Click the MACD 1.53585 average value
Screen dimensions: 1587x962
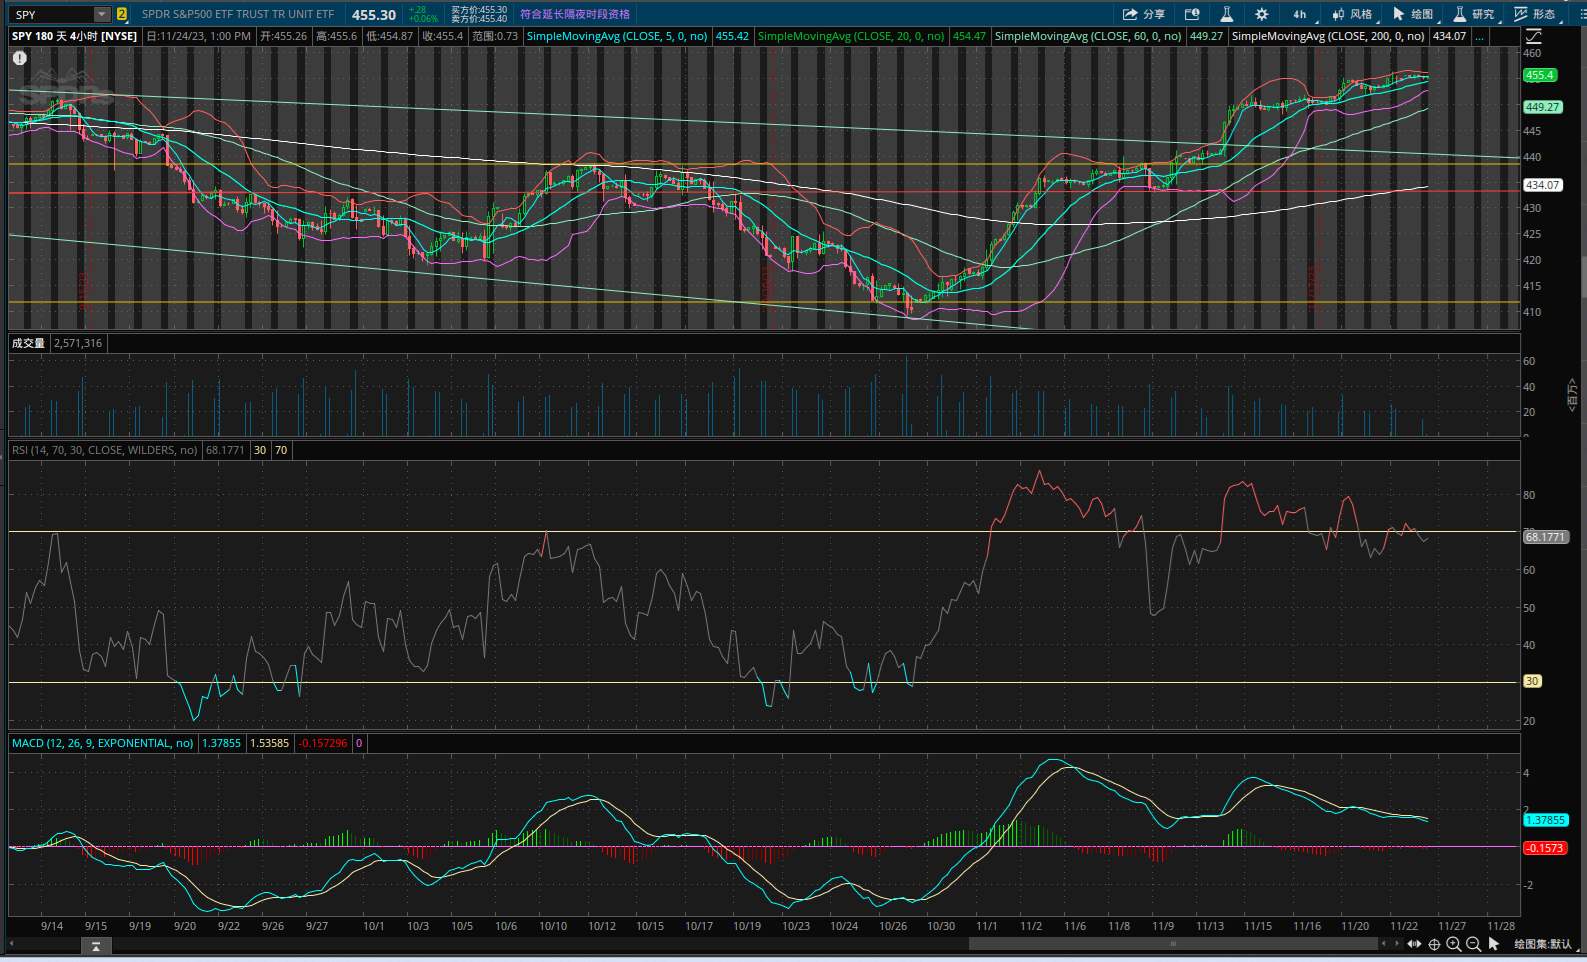(270, 743)
